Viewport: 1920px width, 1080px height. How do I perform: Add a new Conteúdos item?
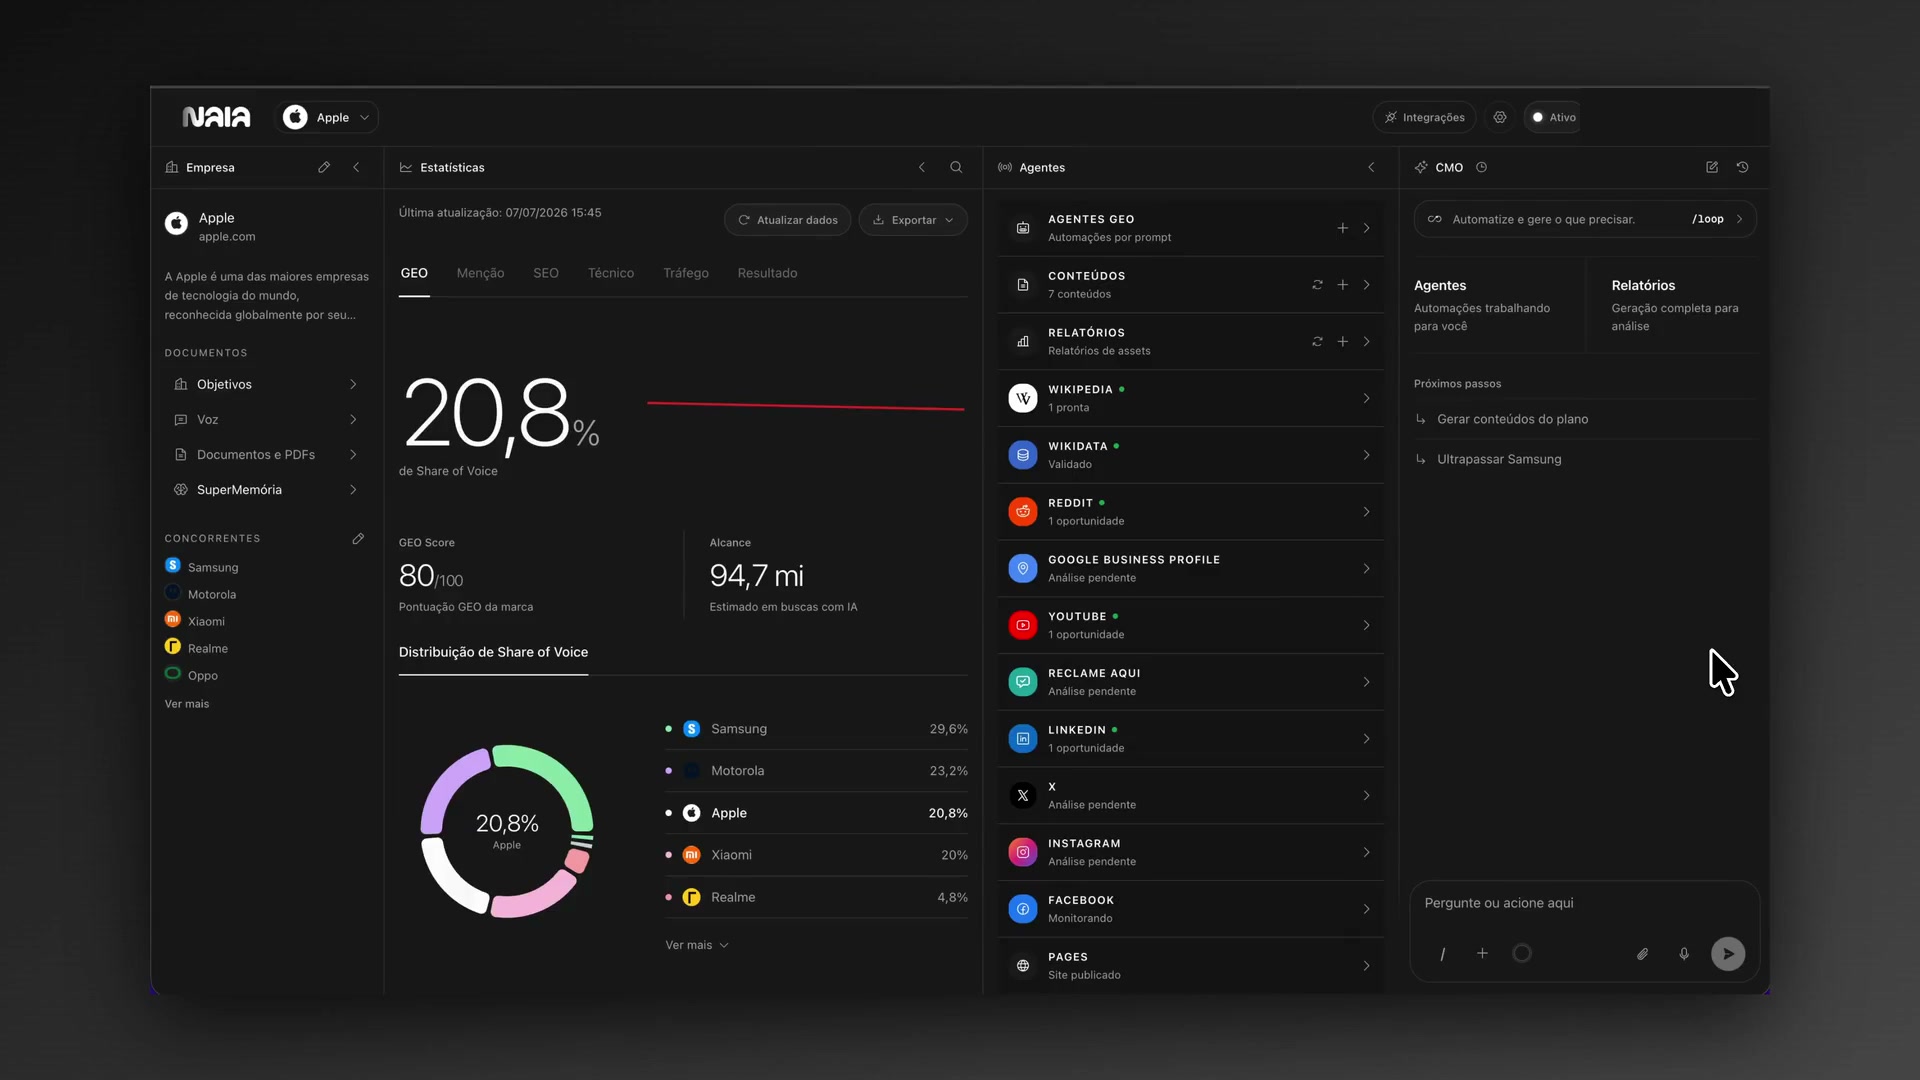click(1343, 285)
